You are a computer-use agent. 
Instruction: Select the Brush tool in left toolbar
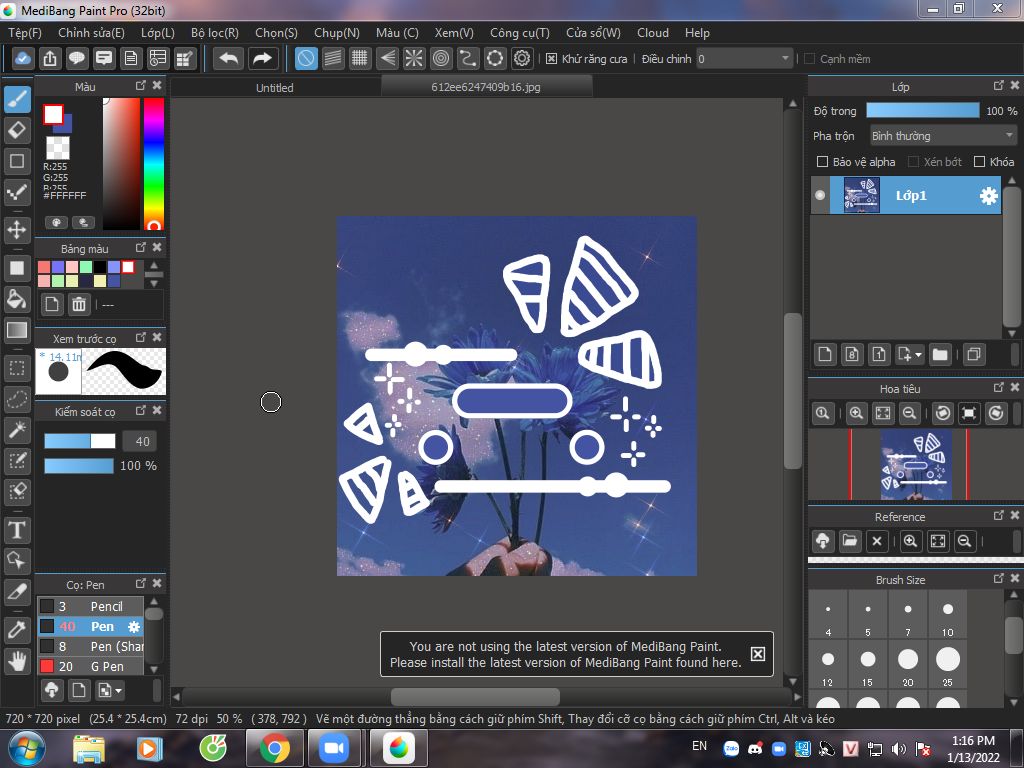tap(18, 100)
